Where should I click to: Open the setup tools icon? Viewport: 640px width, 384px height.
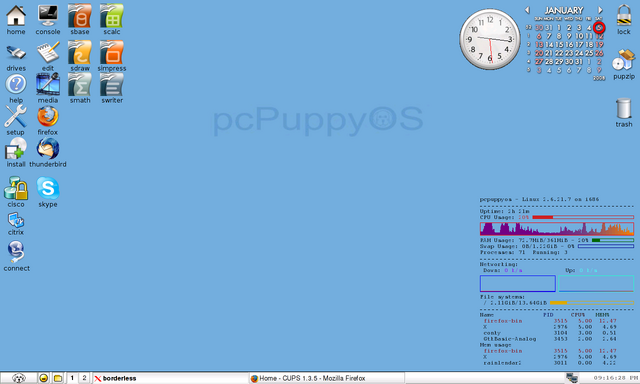[x=16, y=116]
